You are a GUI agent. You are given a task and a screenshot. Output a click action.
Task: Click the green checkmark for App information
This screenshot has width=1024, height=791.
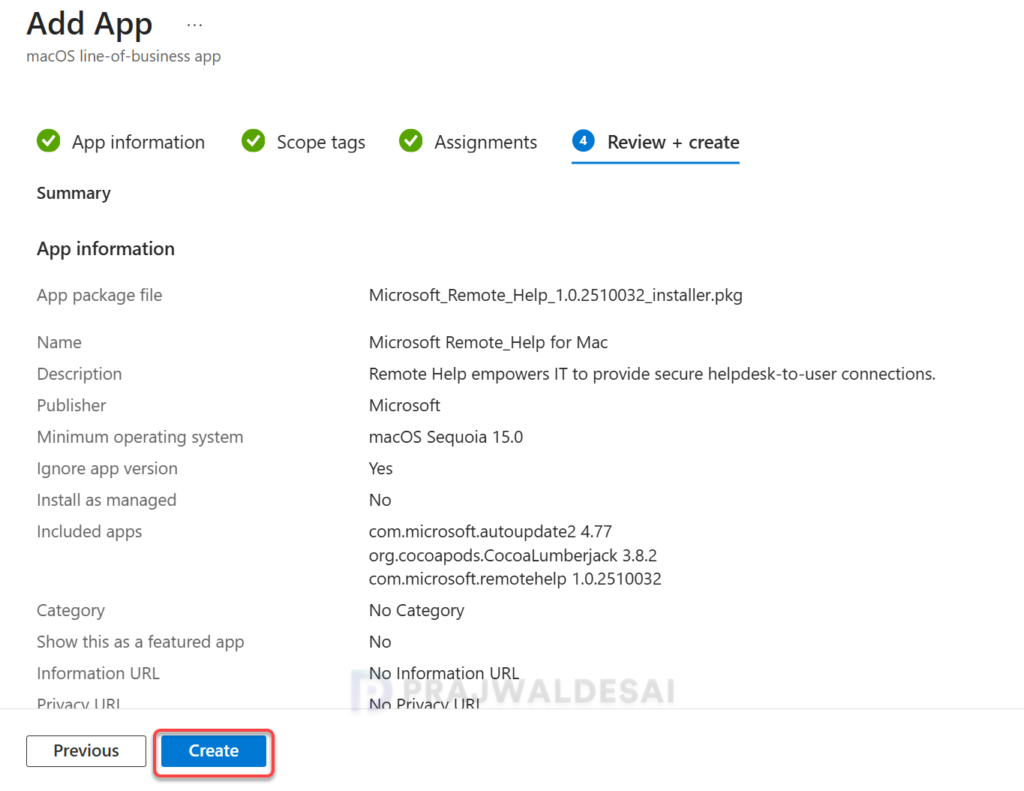pyautogui.click(x=48, y=140)
